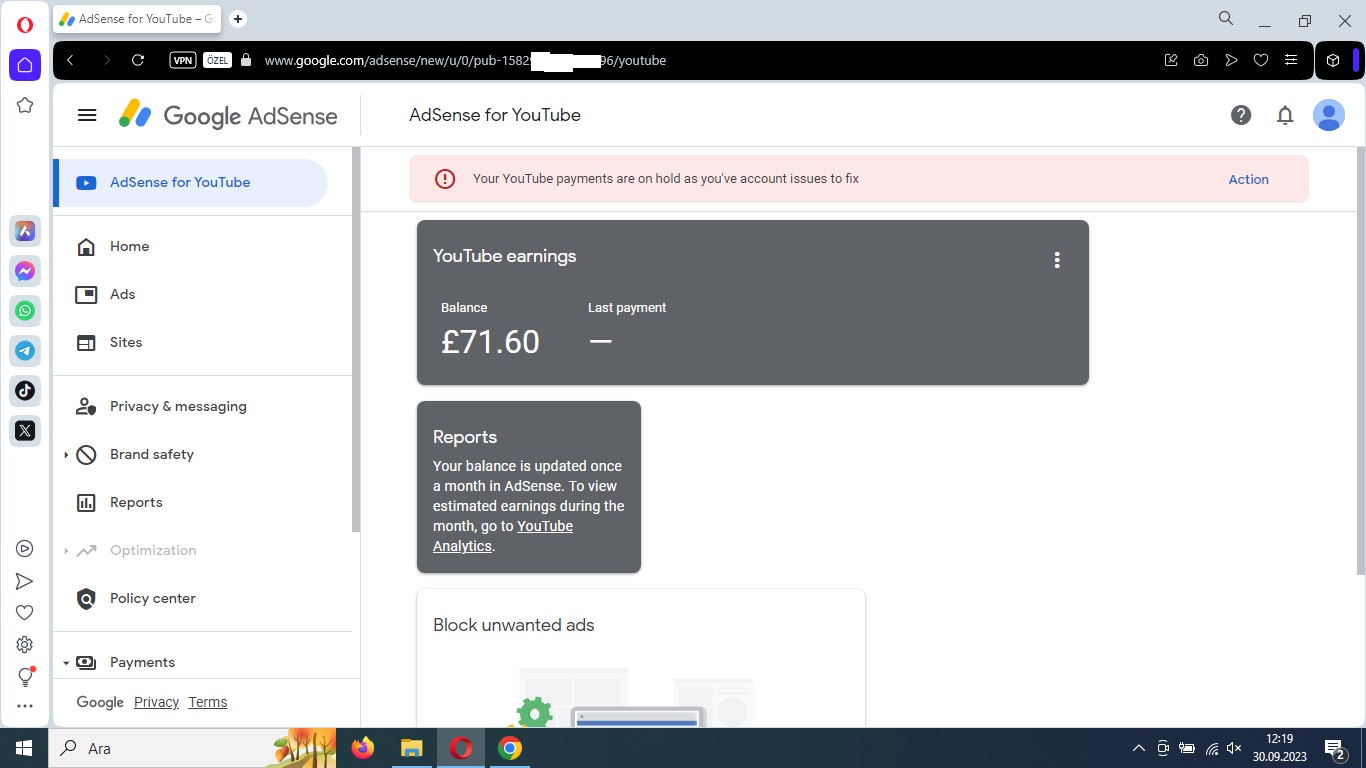Image resolution: width=1366 pixels, height=768 pixels.
Task: Open X (Twitter) in the Opera sidebar
Action: [25, 431]
